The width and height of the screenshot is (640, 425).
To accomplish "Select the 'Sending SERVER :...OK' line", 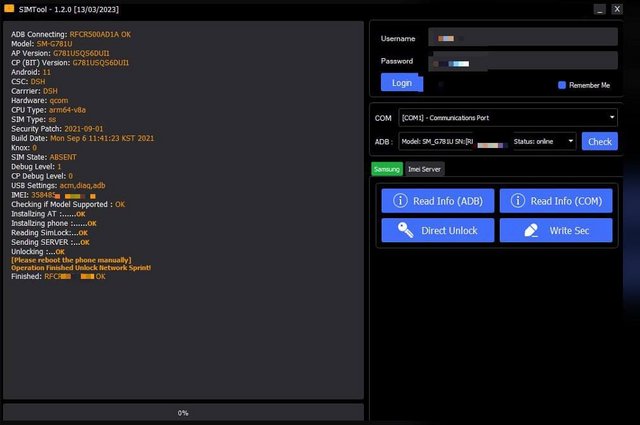I will click(x=50, y=242).
